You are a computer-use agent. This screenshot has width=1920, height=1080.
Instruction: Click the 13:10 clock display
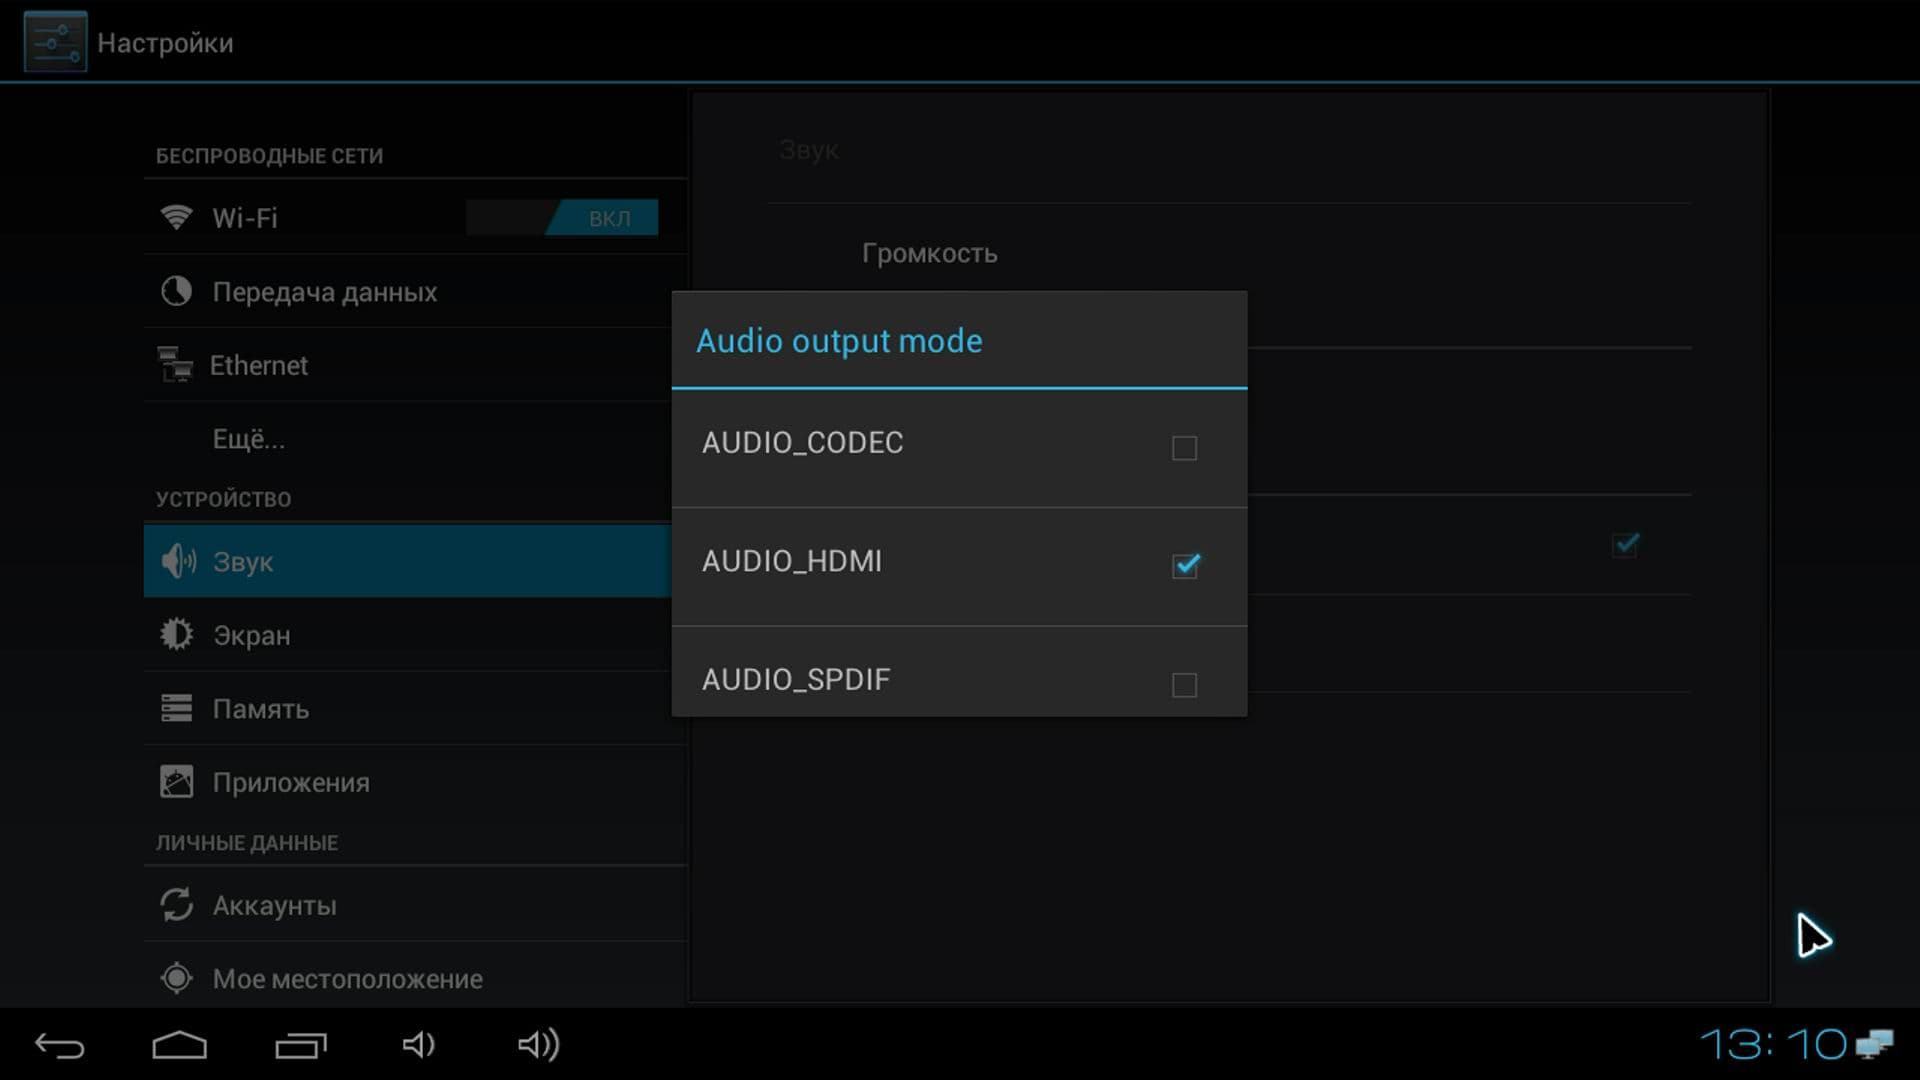[x=1772, y=1044]
